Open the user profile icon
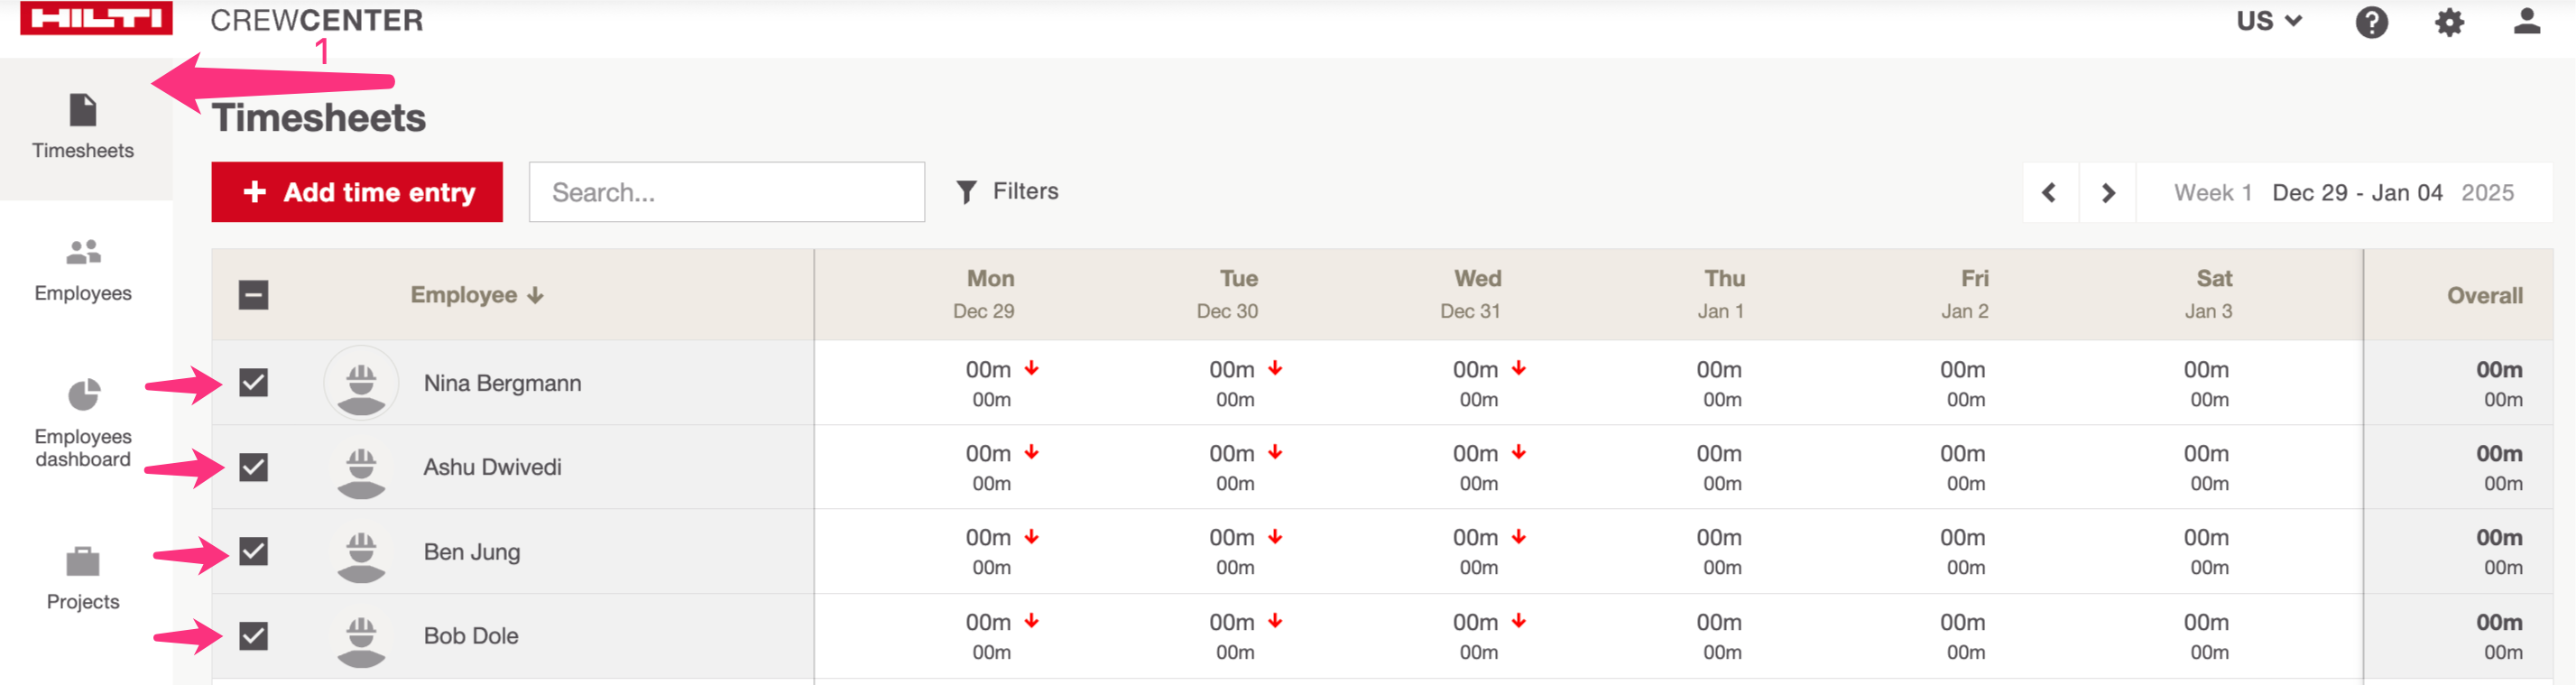2576x685 pixels. (2526, 22)
